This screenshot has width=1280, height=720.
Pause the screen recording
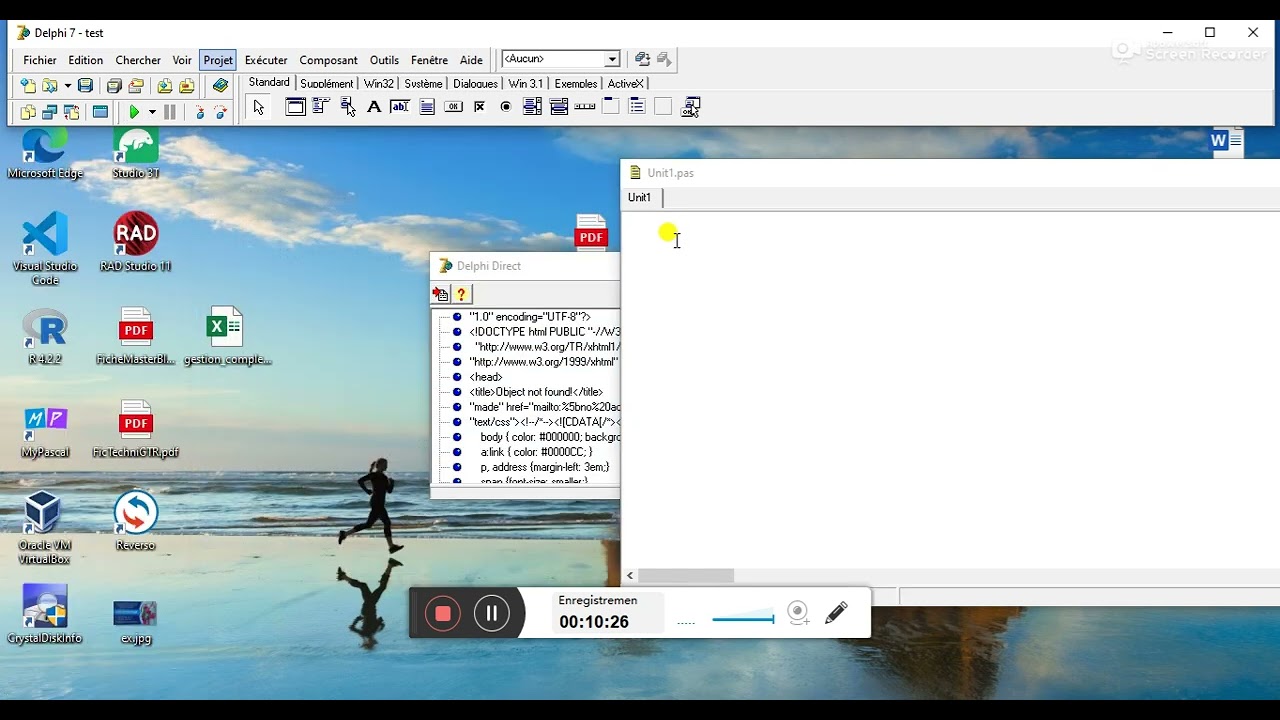pyautogui.click(x=492, y=613)
